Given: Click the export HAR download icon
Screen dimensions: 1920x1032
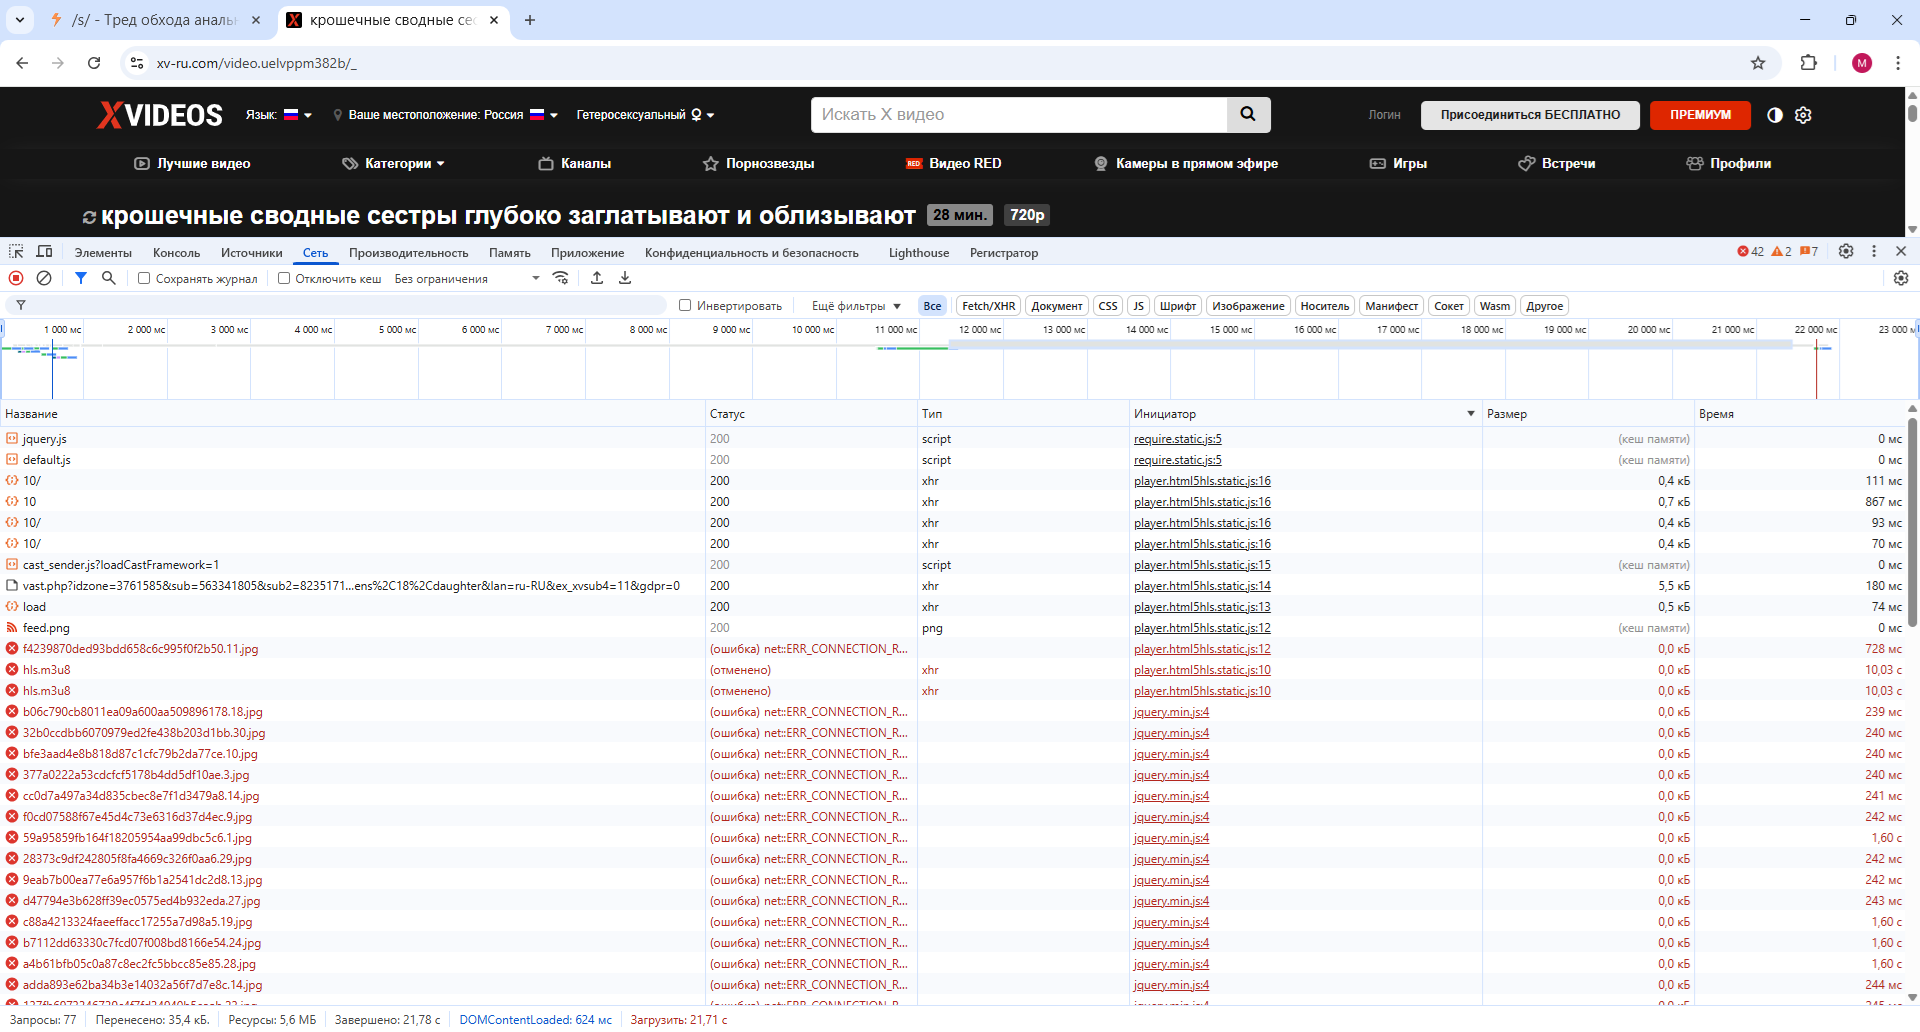Looking at the screenshot, I should 625,278.
